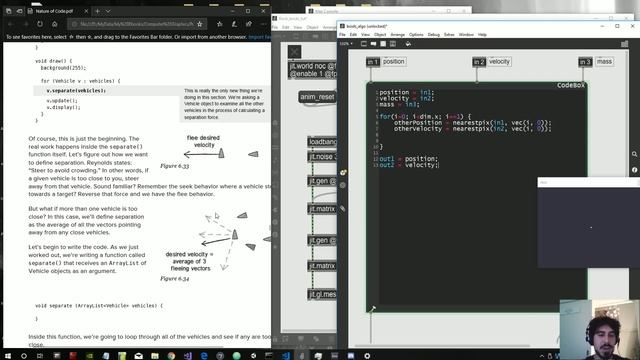The image size is (640, 360).
Task: Open the Options menu in the gen patcher window
Action: 416,35
